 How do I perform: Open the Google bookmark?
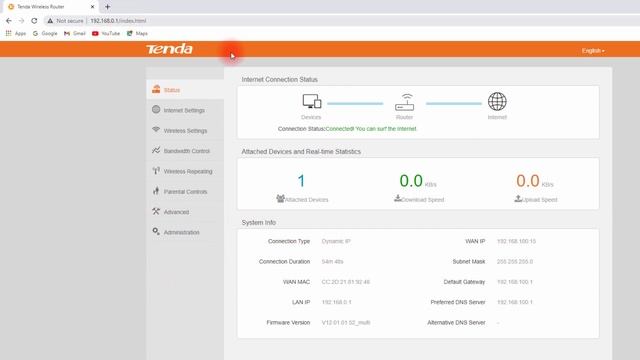(45, 33)
